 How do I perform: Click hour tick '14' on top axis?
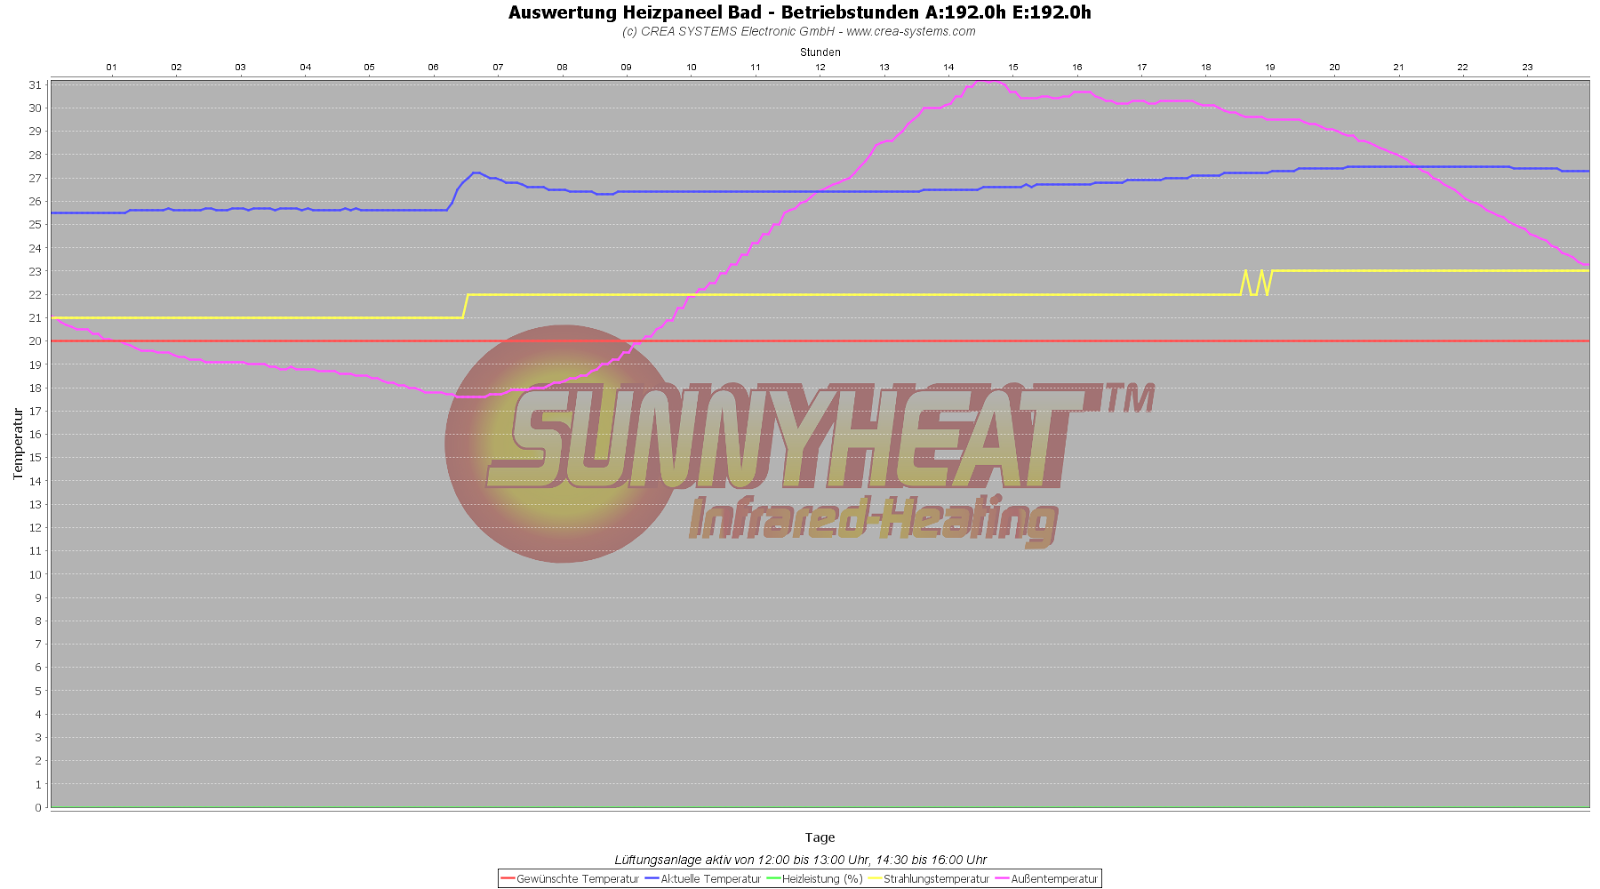pyautogui.click(x=948, y=67)
